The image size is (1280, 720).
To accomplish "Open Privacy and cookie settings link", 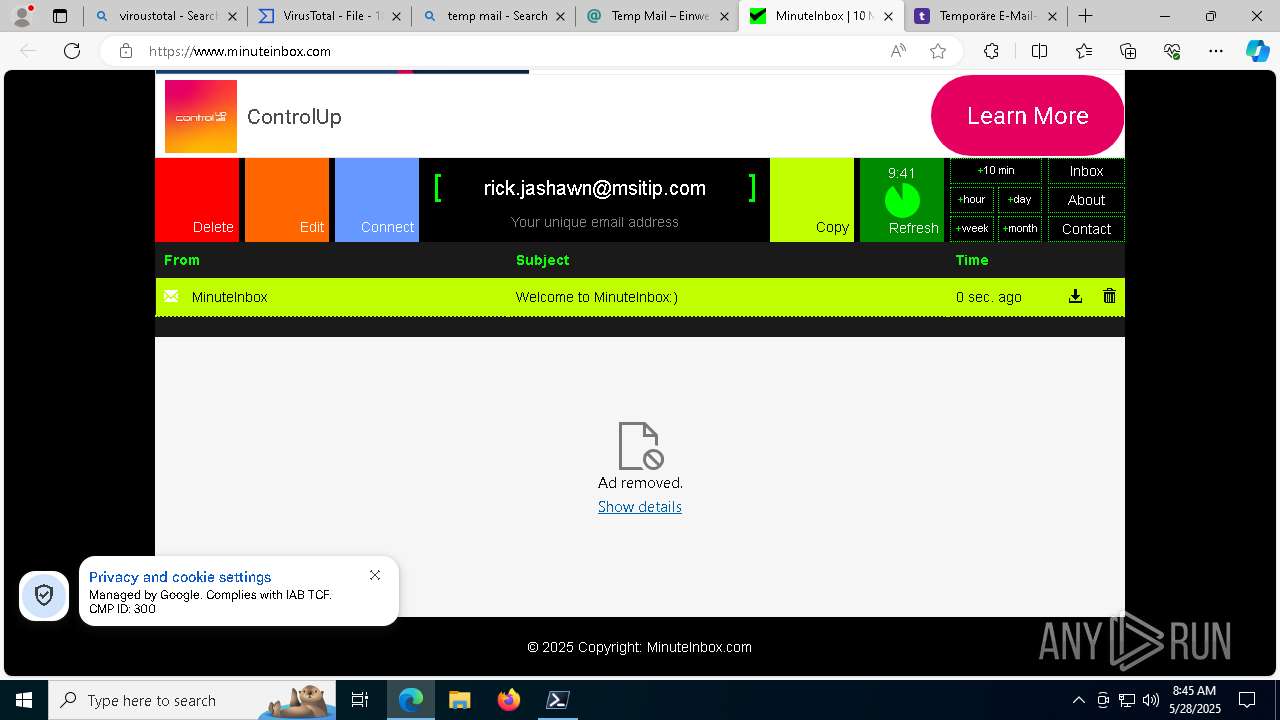I will click(x=180, y=577).
